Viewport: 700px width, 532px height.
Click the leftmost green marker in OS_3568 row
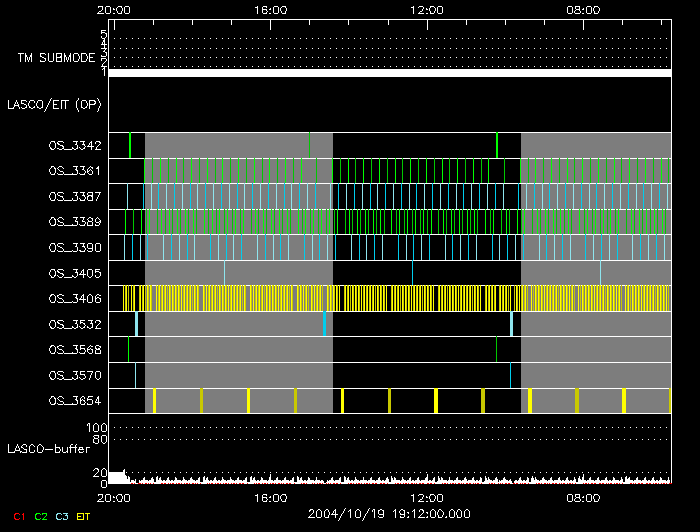pyautogui.click(x=128, y=349)
